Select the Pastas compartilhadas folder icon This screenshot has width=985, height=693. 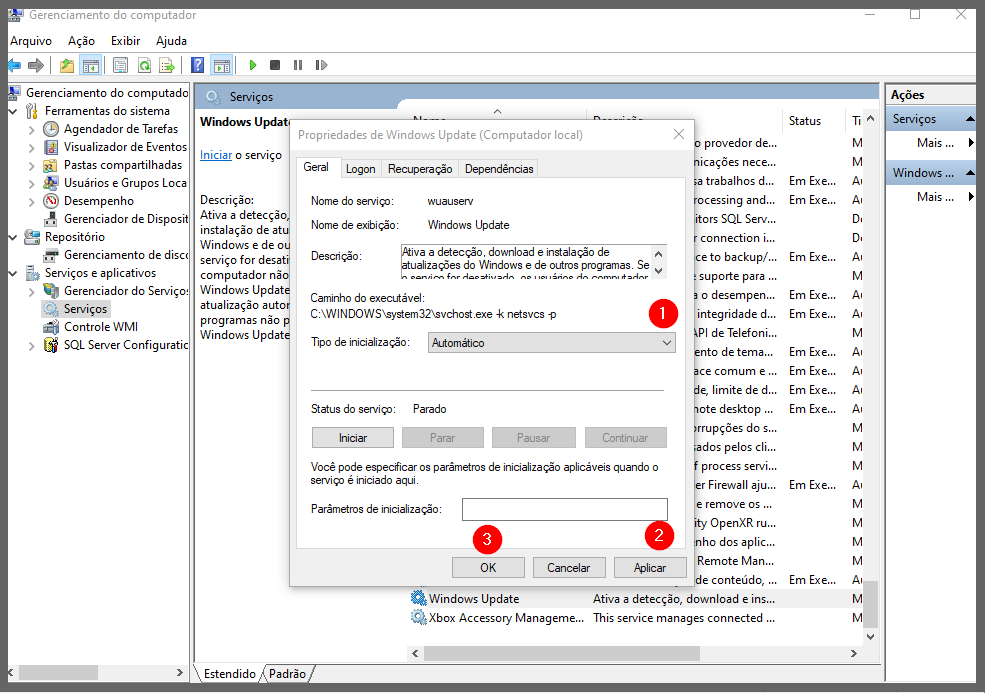coord(51,165)
